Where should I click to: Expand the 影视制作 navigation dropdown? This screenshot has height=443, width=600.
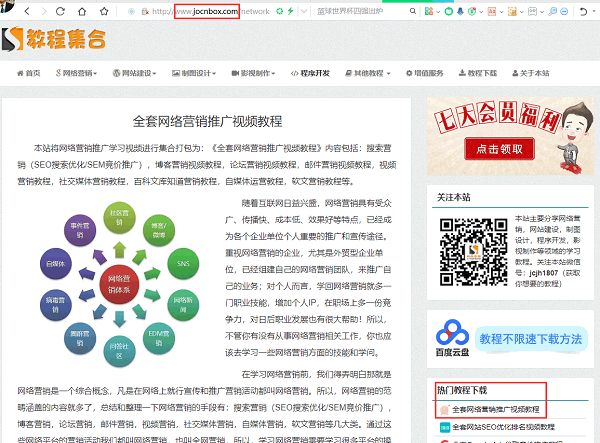253,73
